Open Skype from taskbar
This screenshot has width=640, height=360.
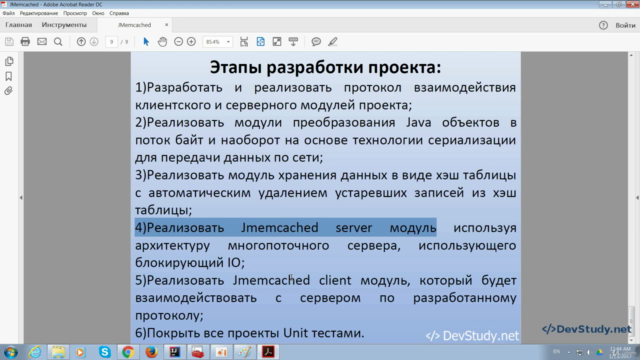point(104,352)
